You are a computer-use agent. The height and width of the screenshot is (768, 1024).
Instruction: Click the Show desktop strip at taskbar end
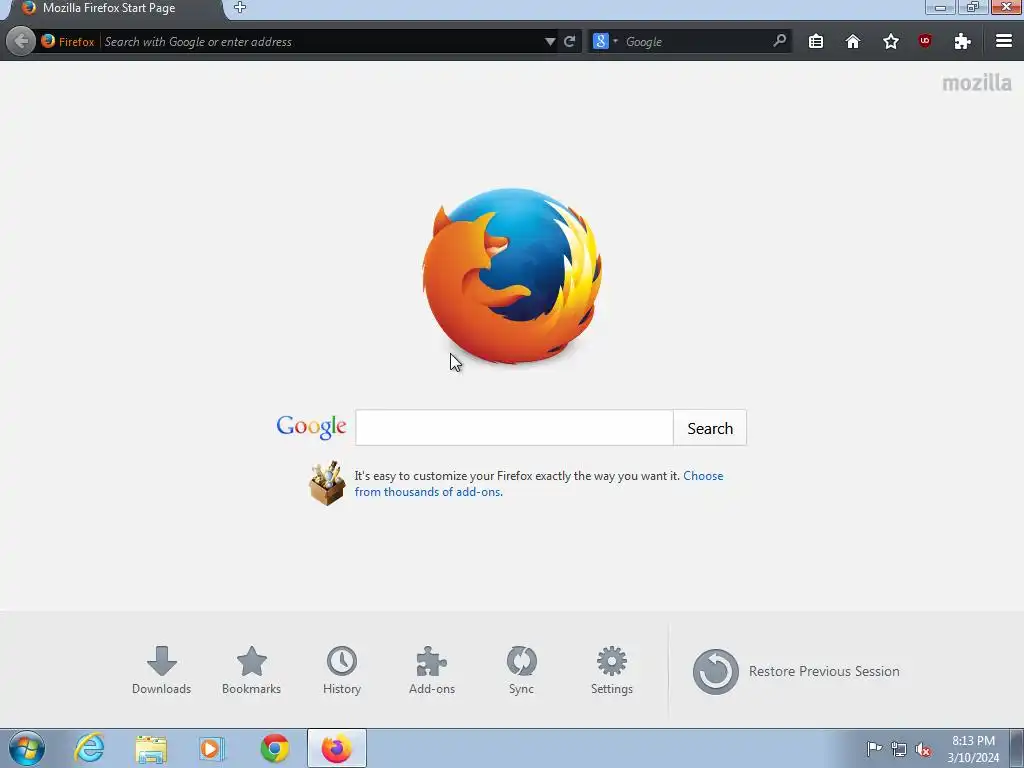1017,748
